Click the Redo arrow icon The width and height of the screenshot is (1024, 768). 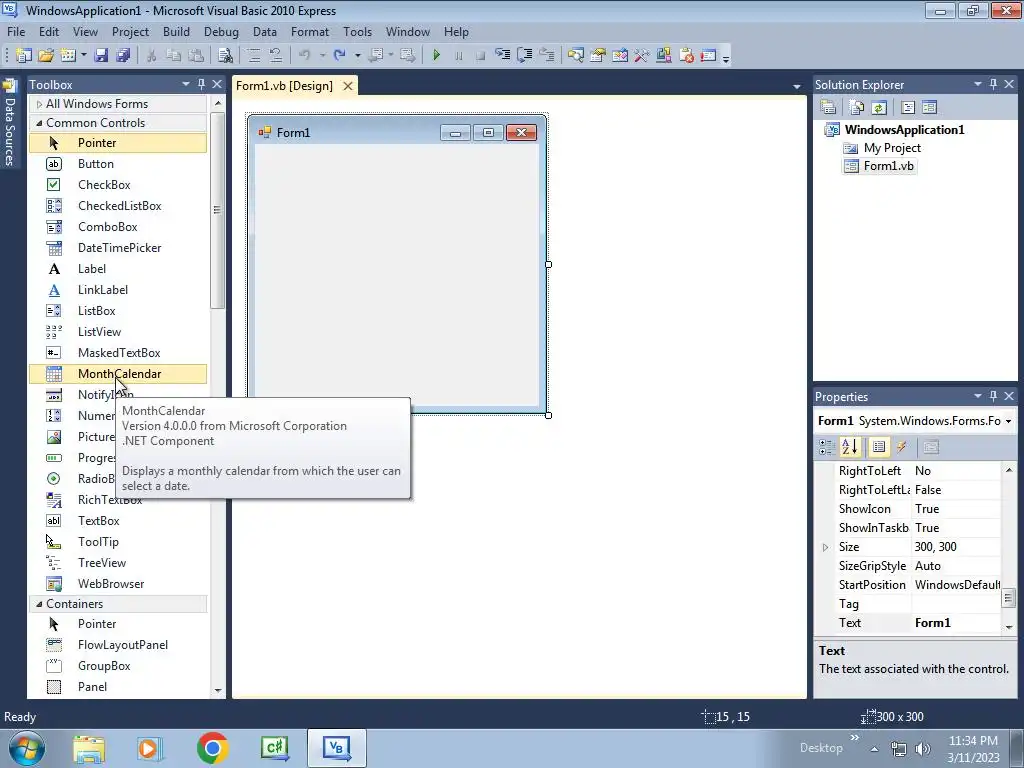[x=339, y=56]
